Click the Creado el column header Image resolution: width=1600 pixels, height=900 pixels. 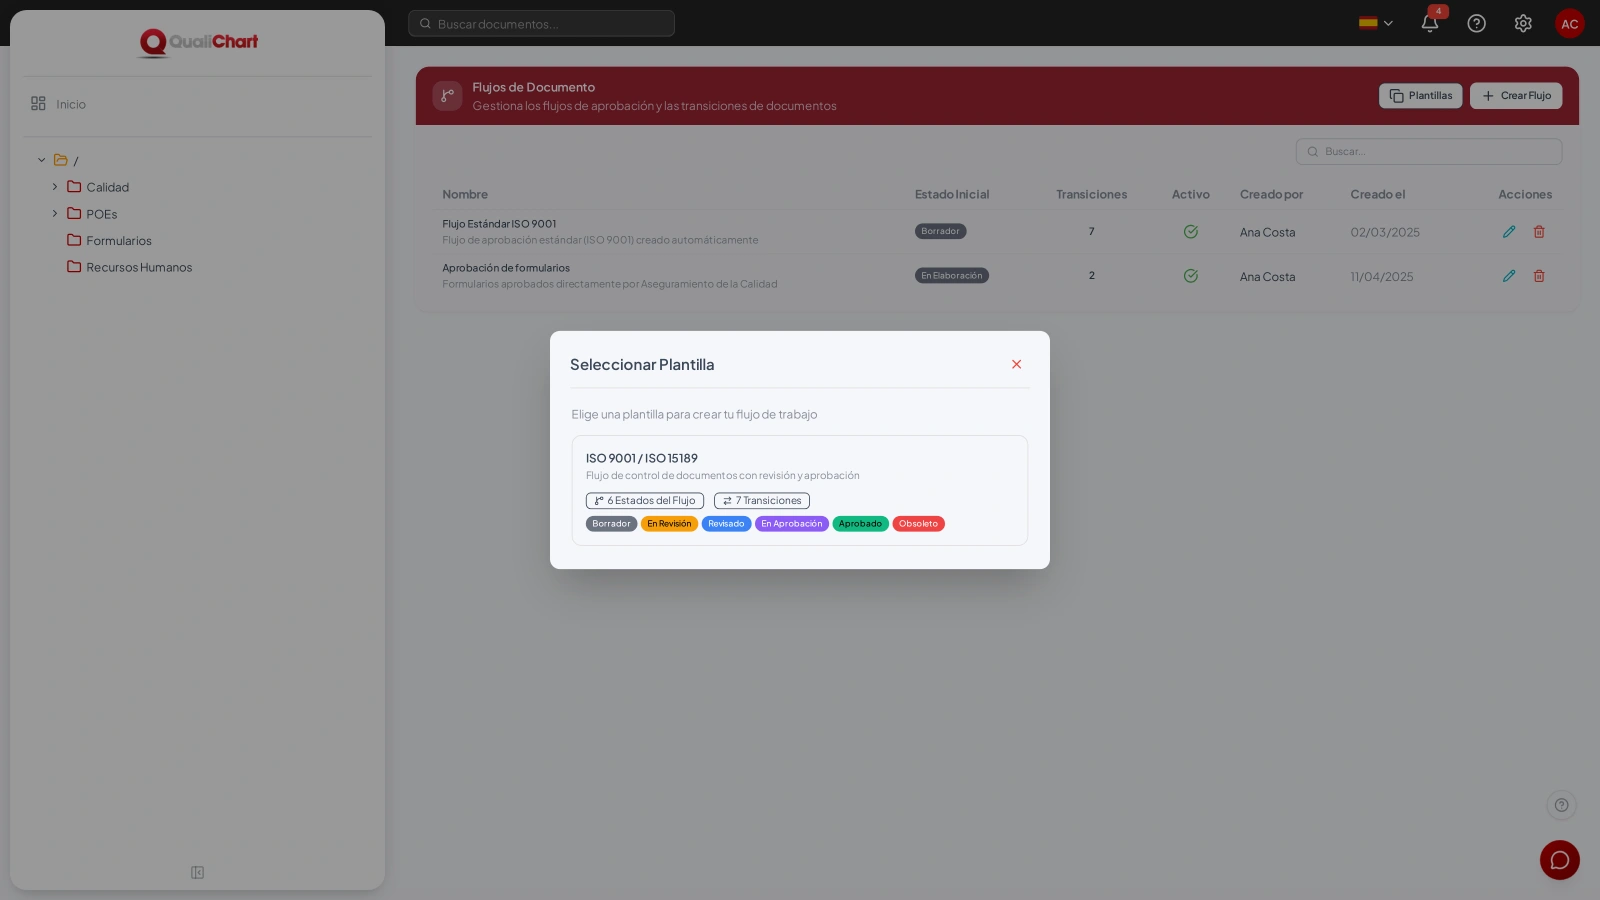point(1378,195)
